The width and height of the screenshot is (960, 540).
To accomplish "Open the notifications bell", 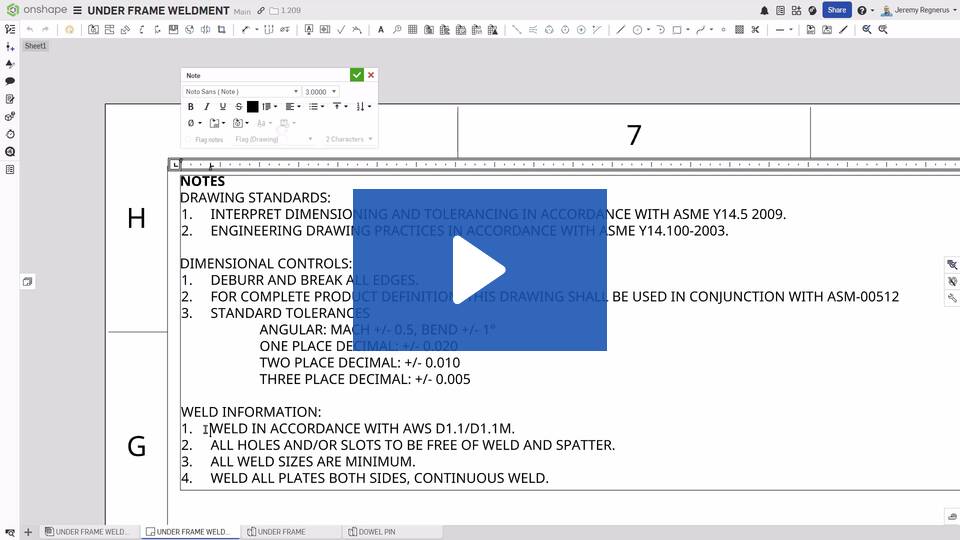I will [764, 10].
